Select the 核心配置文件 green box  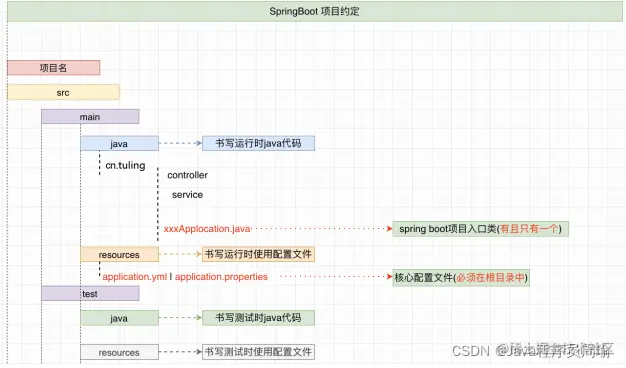point(461,277)
